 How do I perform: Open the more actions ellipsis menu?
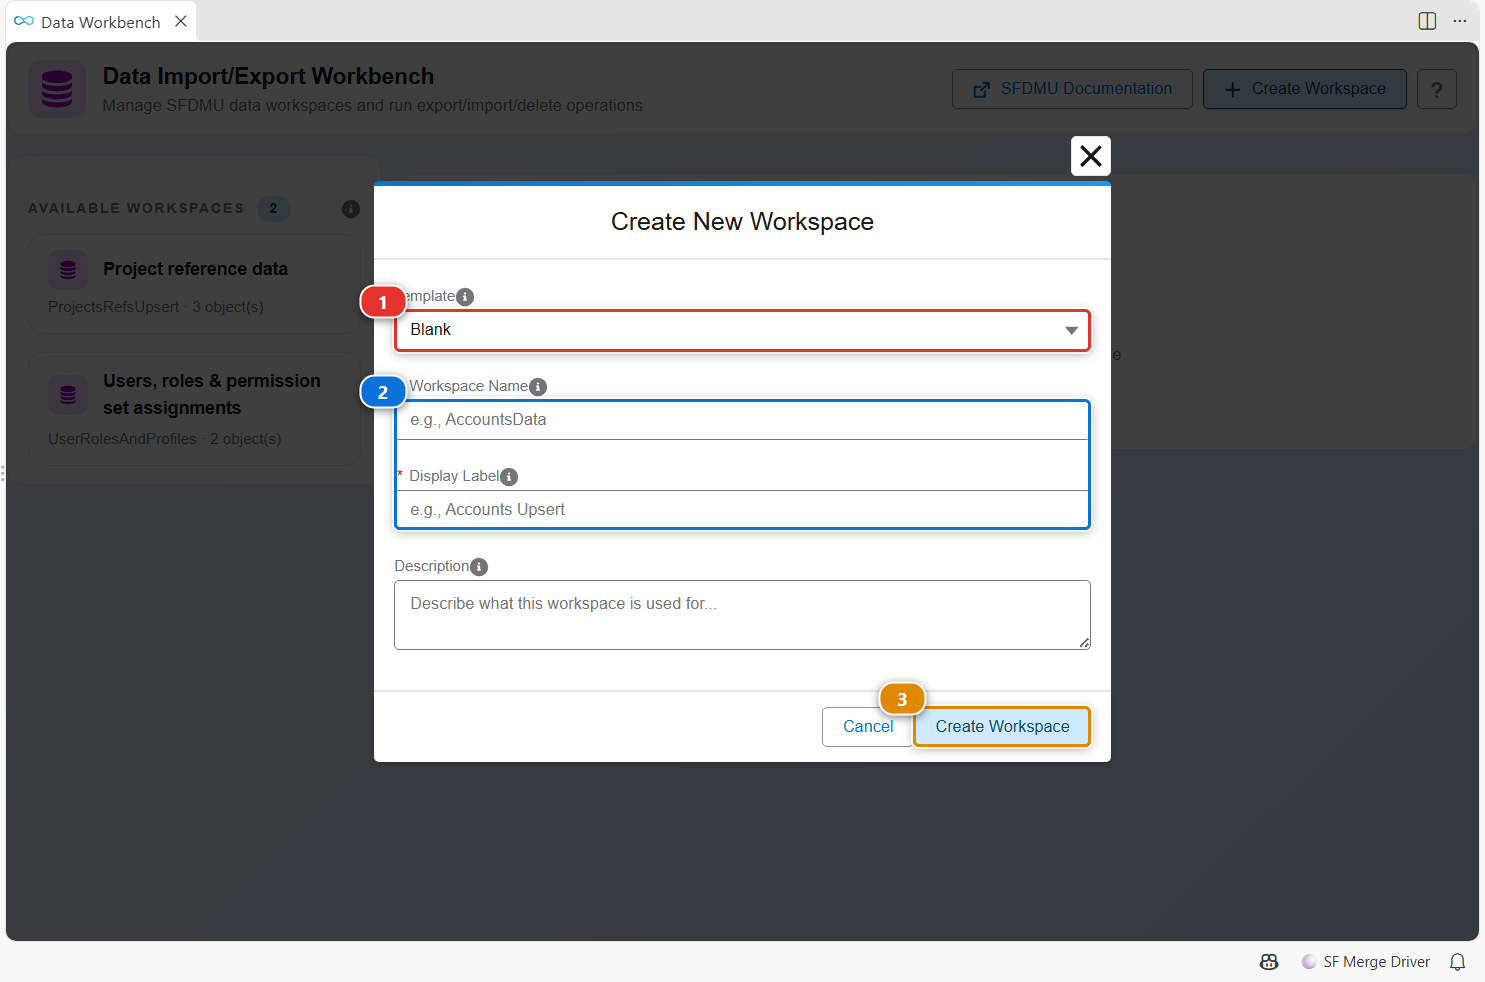(x=1460, y=21)
